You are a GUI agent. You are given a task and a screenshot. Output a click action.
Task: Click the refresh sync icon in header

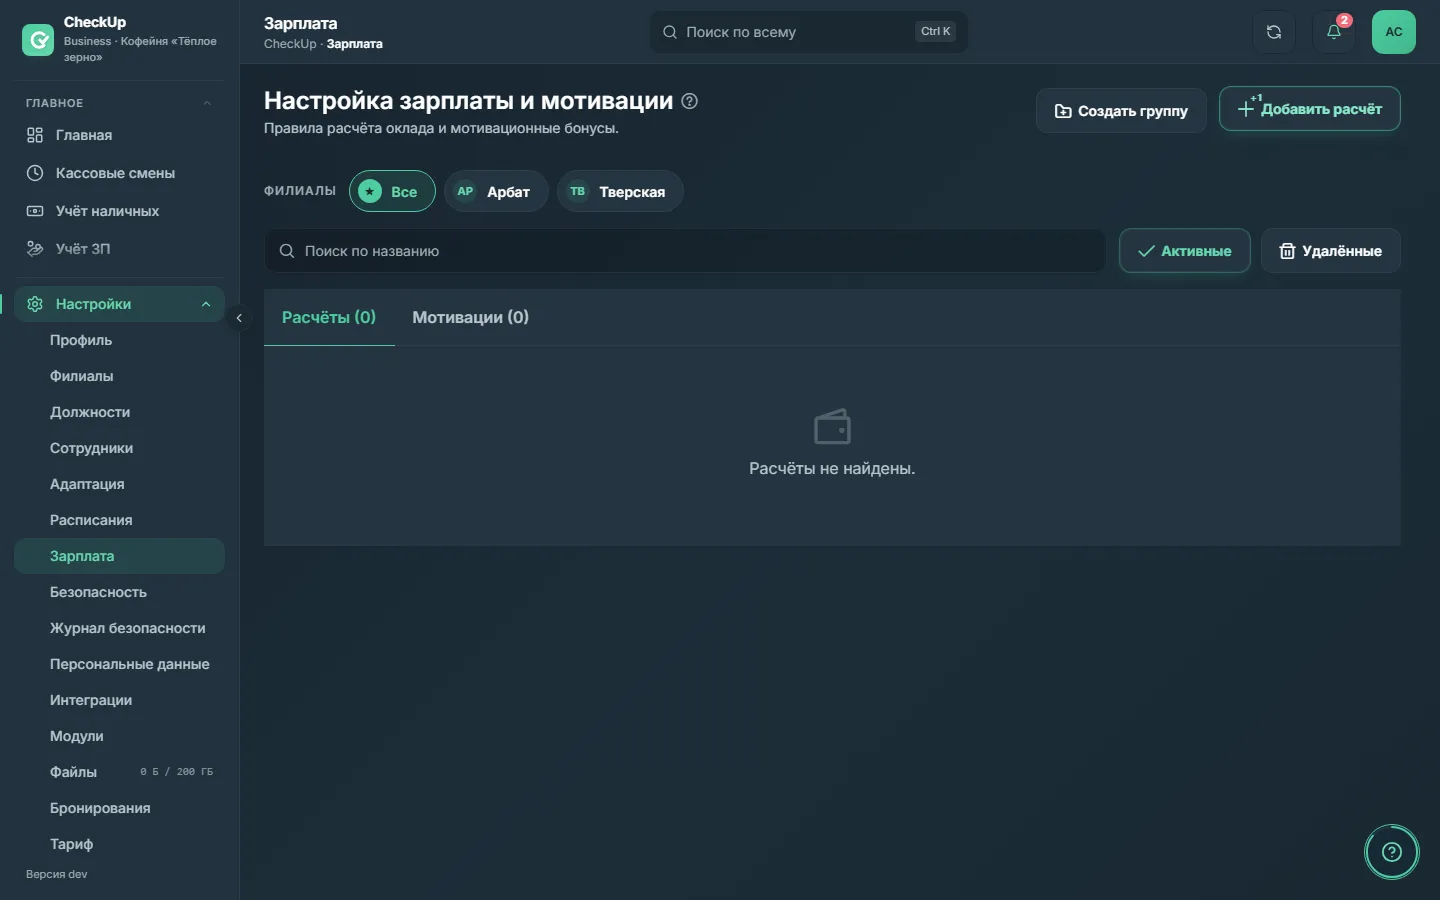(x=1274, y=32)
